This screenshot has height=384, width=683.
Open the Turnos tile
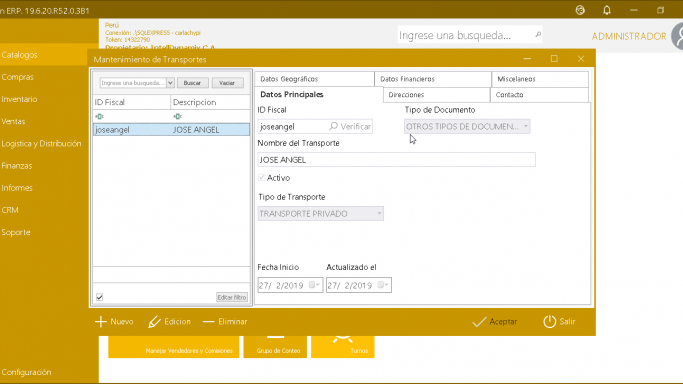(343, 347)
